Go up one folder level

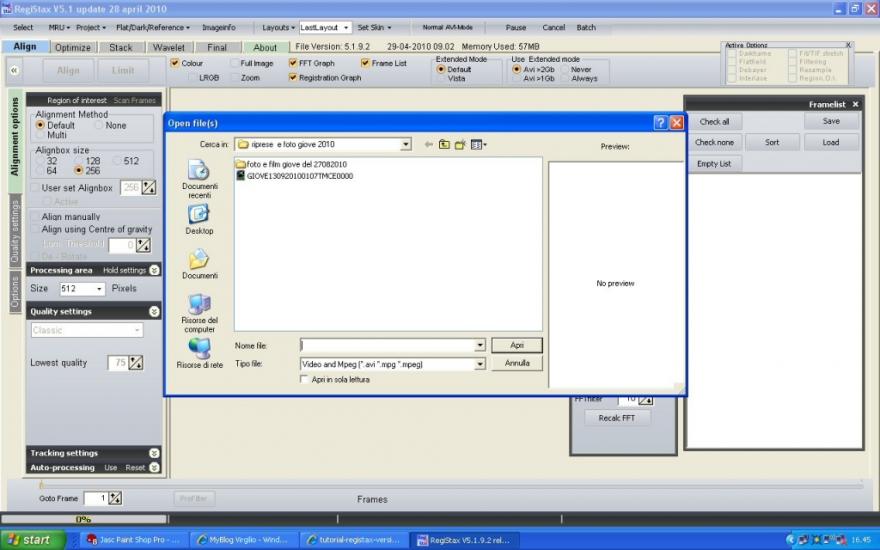point(444,145)
